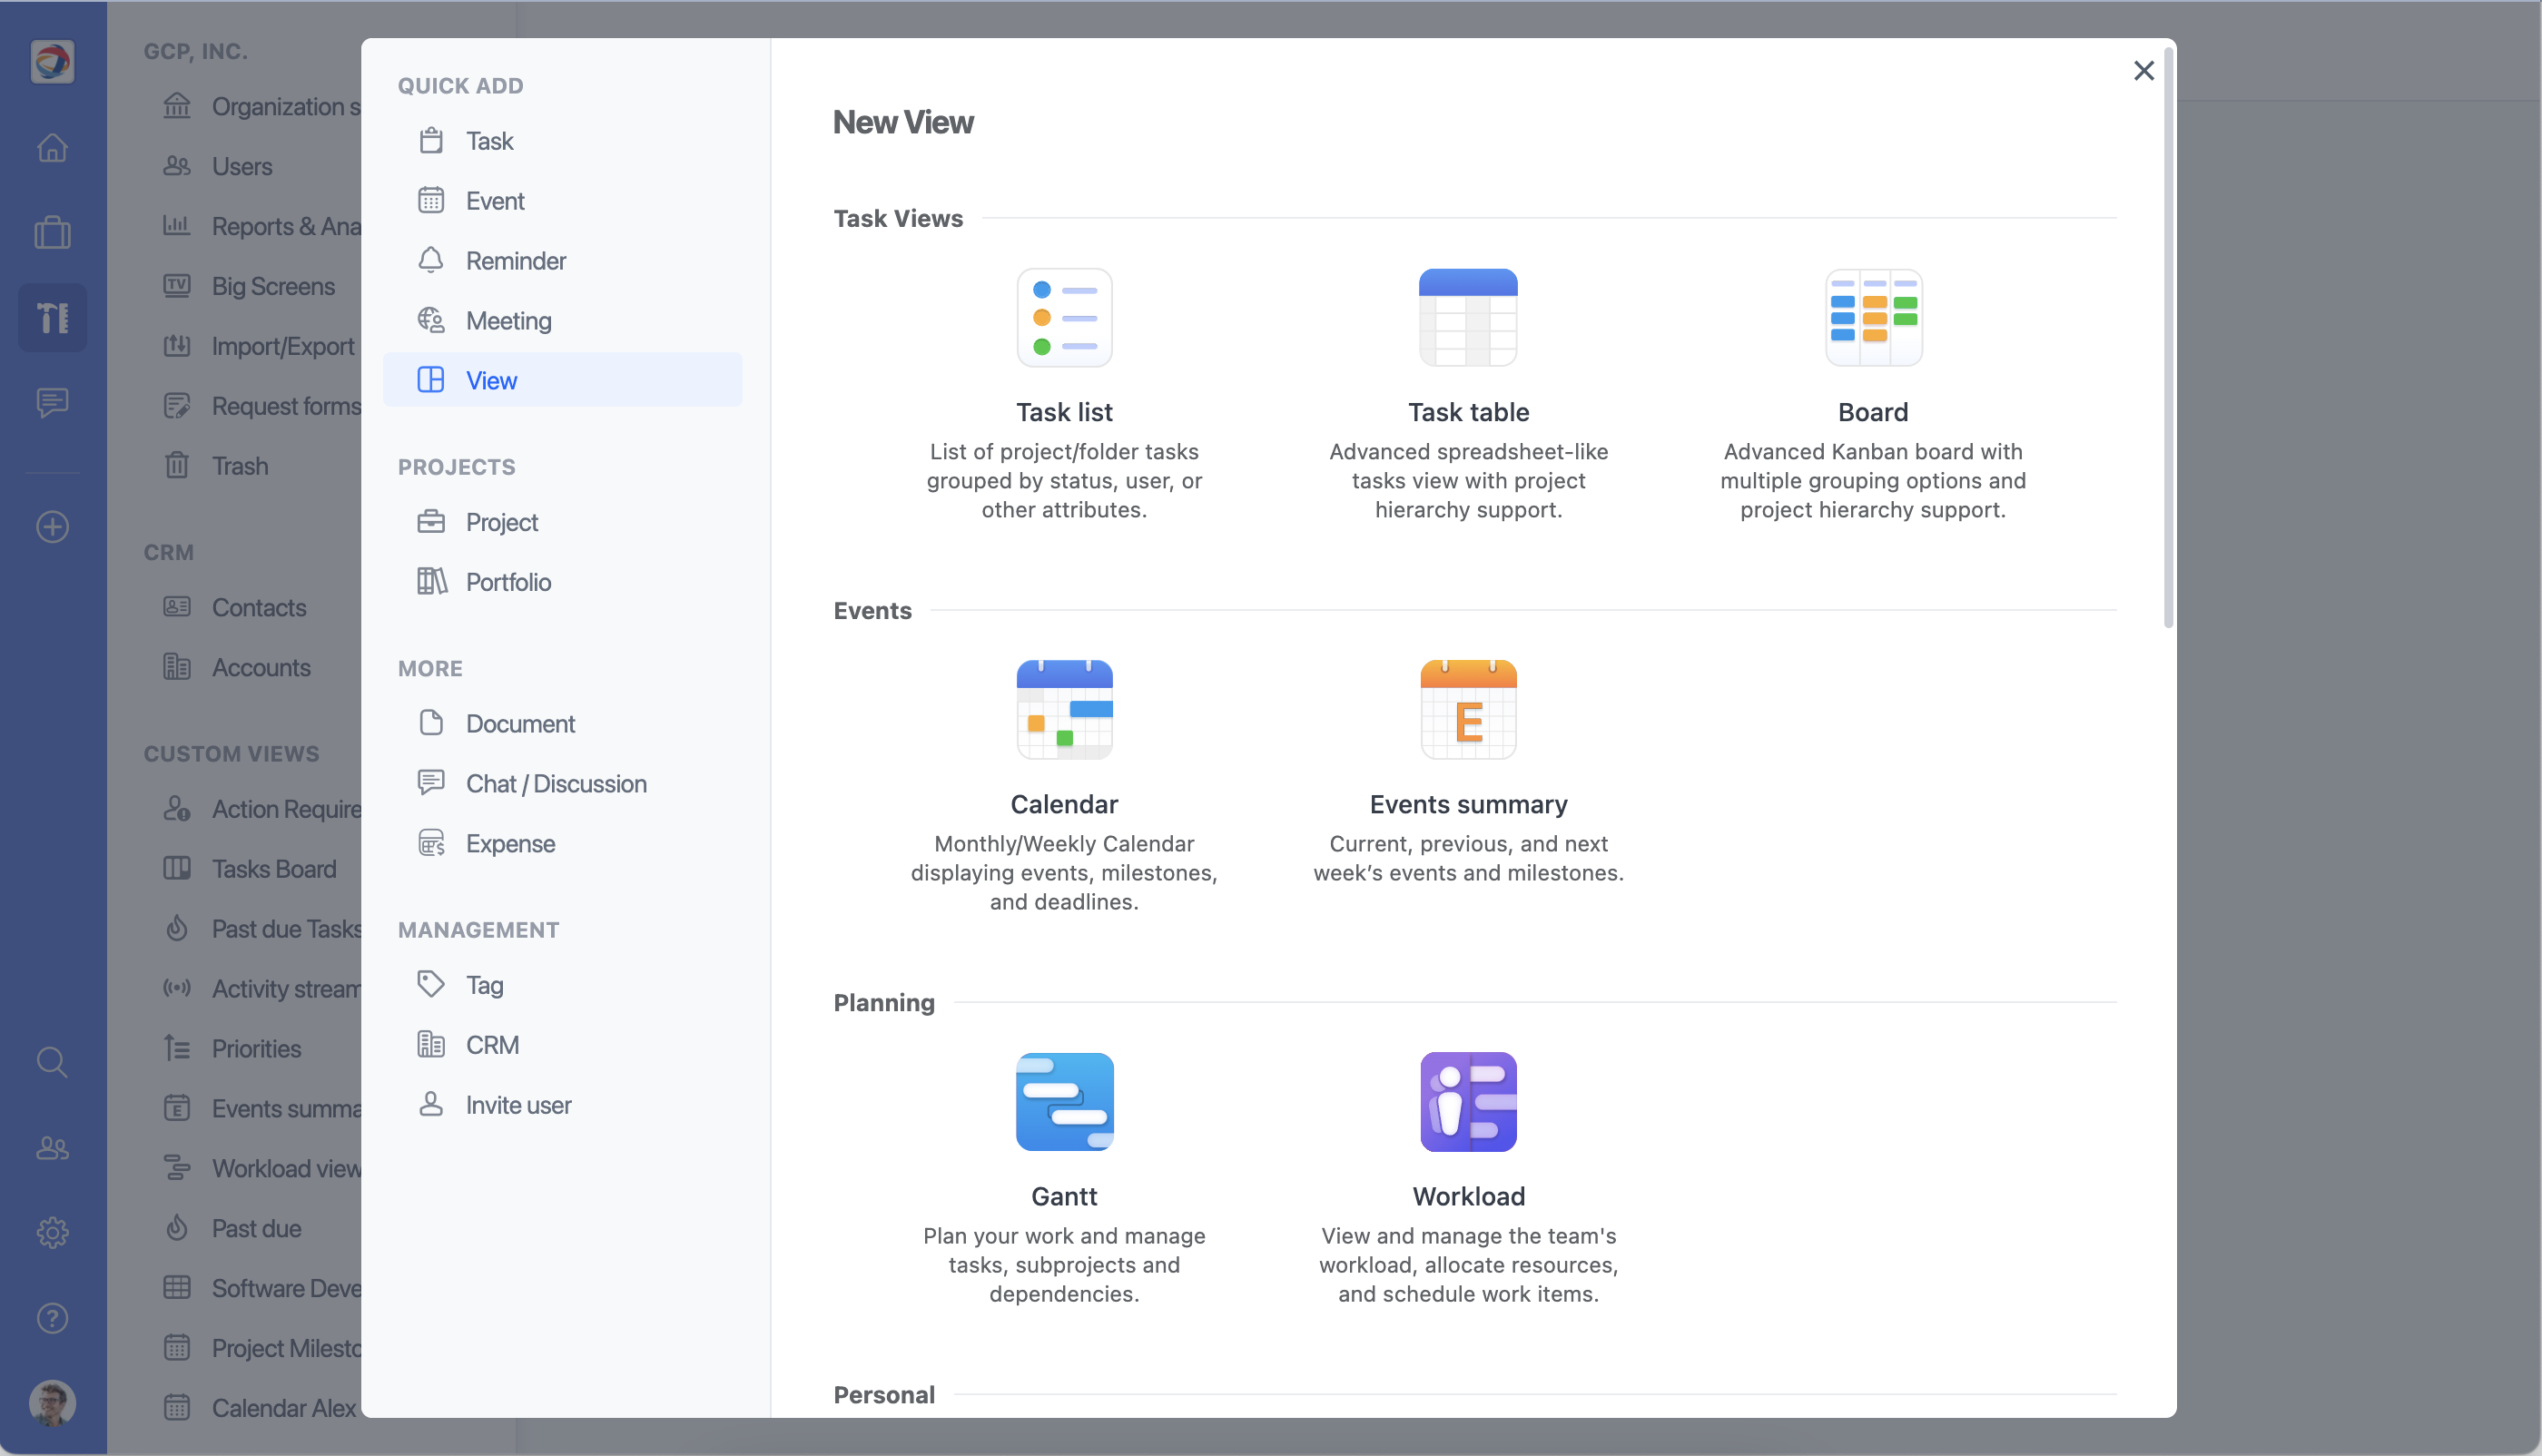The height and width of the screenshot is (1456, 2542).
Task: Click the company logo at top left
Action: pyautogui.click(x=52, y=61)
